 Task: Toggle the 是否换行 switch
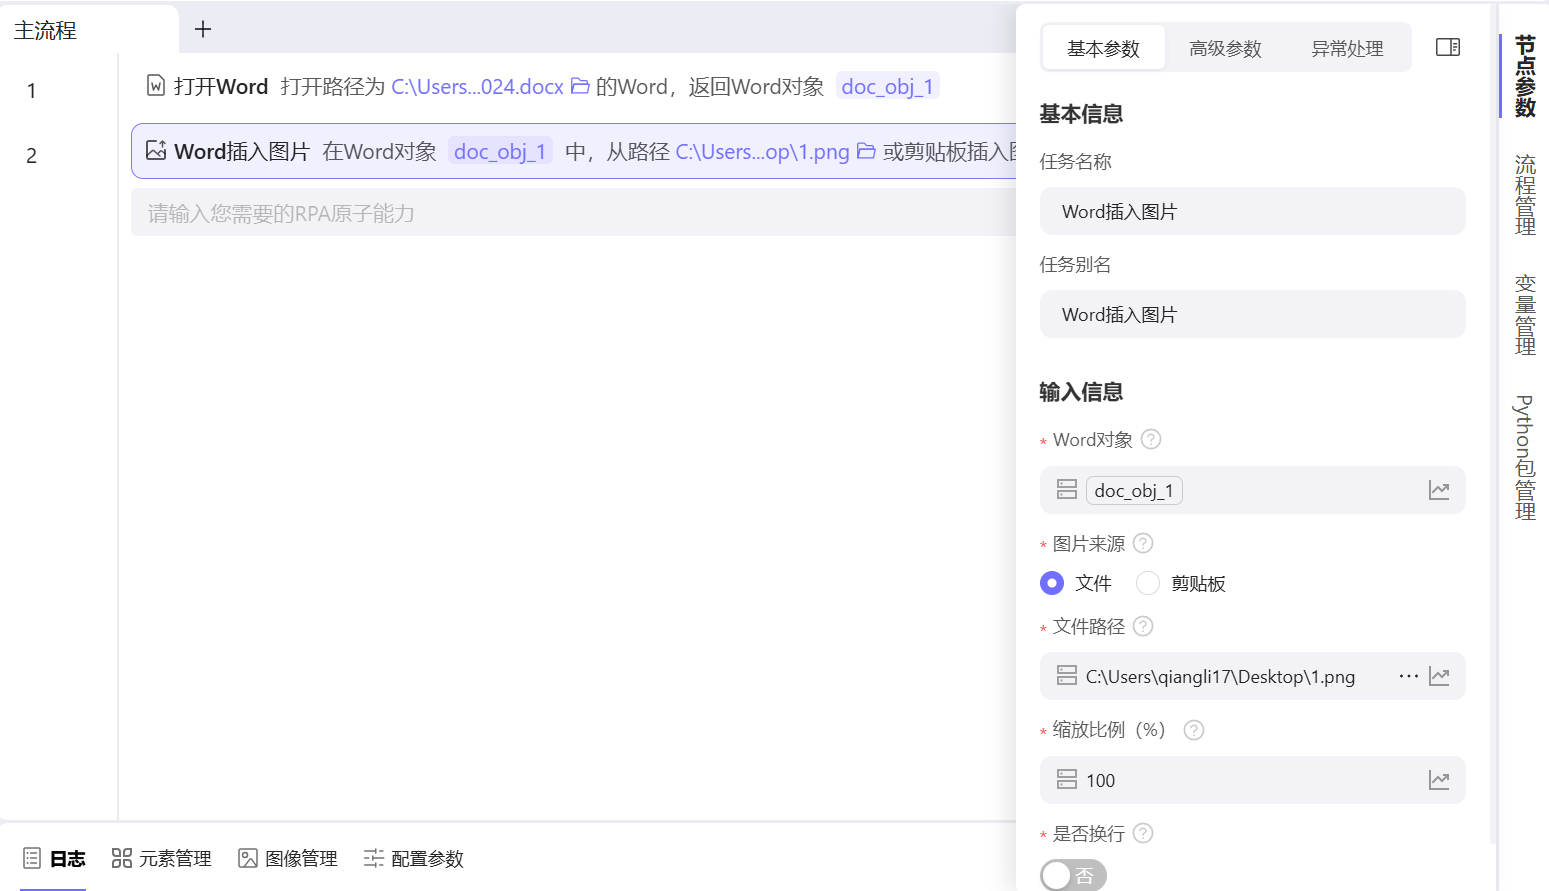1073,874
